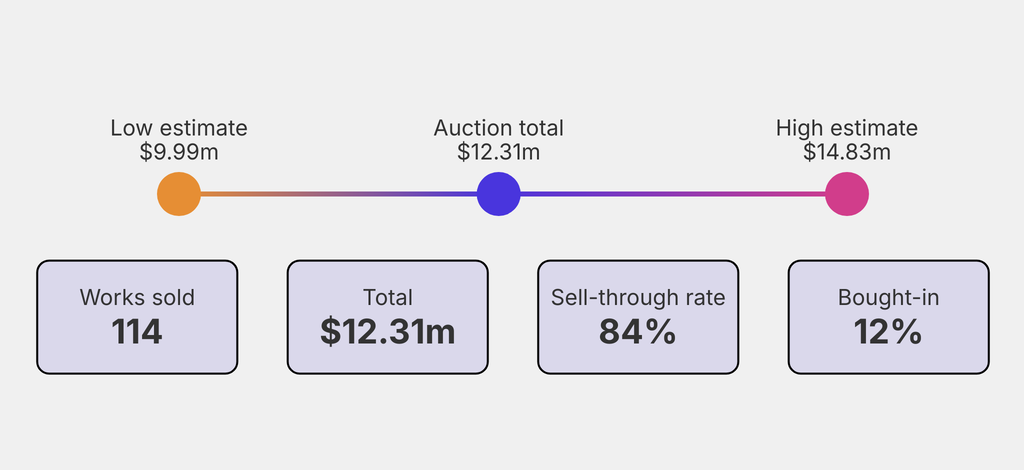Click the empty space below the Bought-in card

889,420
